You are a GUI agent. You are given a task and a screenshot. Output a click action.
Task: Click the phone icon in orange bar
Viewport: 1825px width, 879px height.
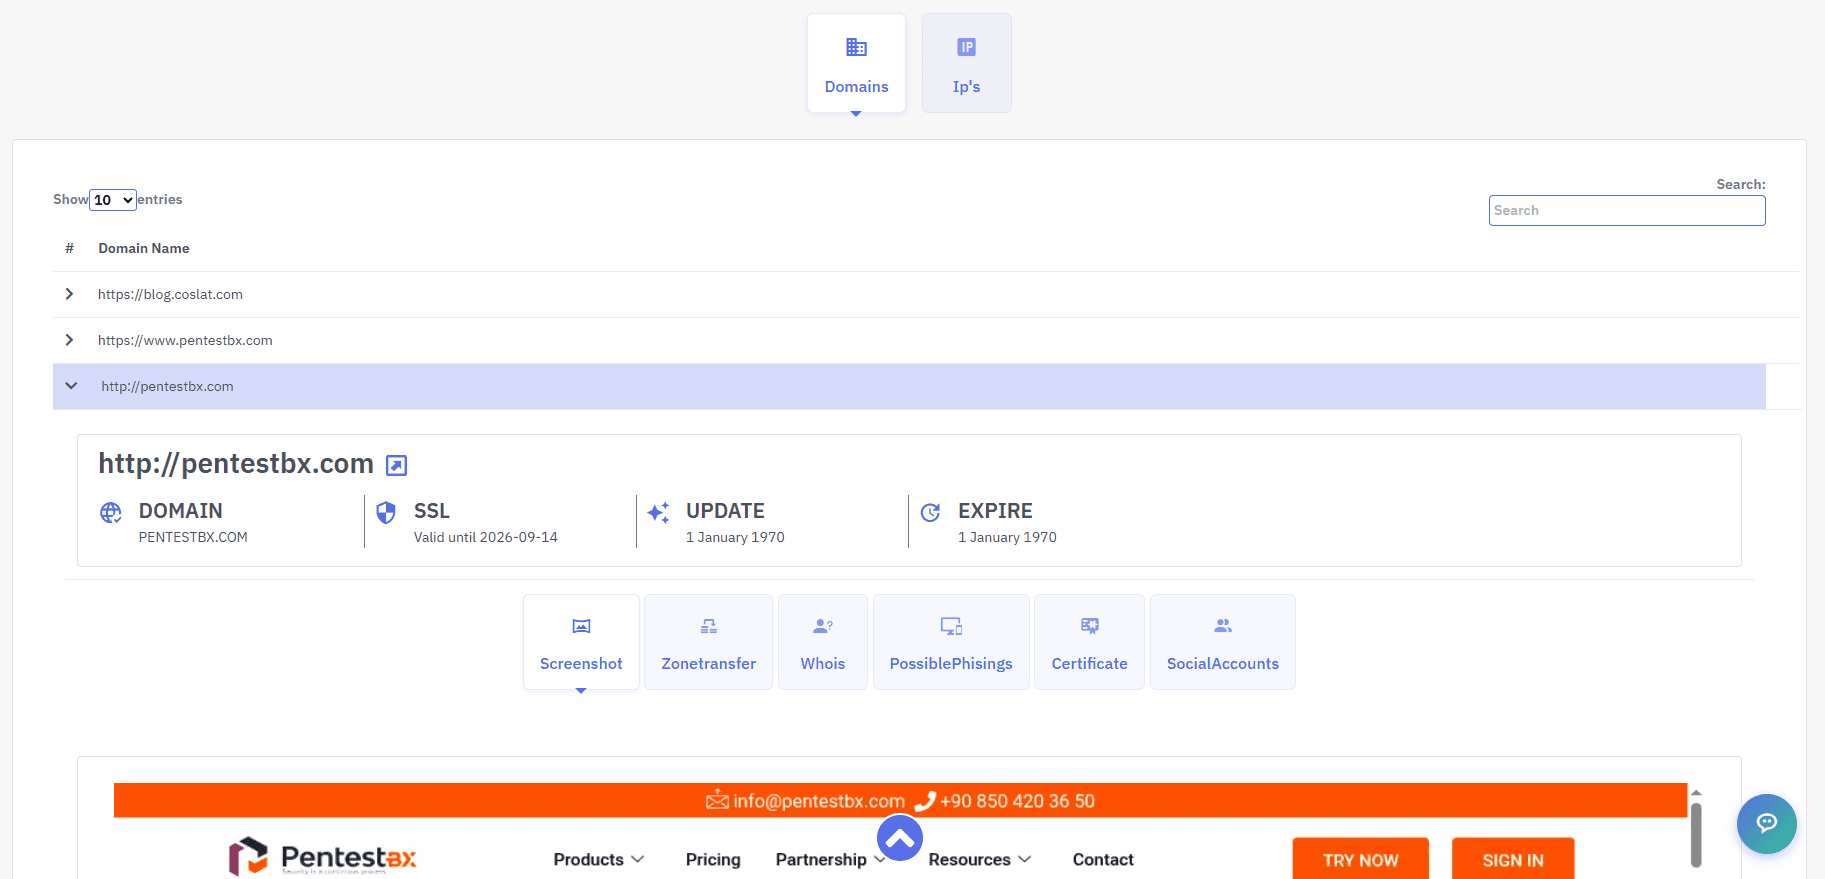point(925,801)
